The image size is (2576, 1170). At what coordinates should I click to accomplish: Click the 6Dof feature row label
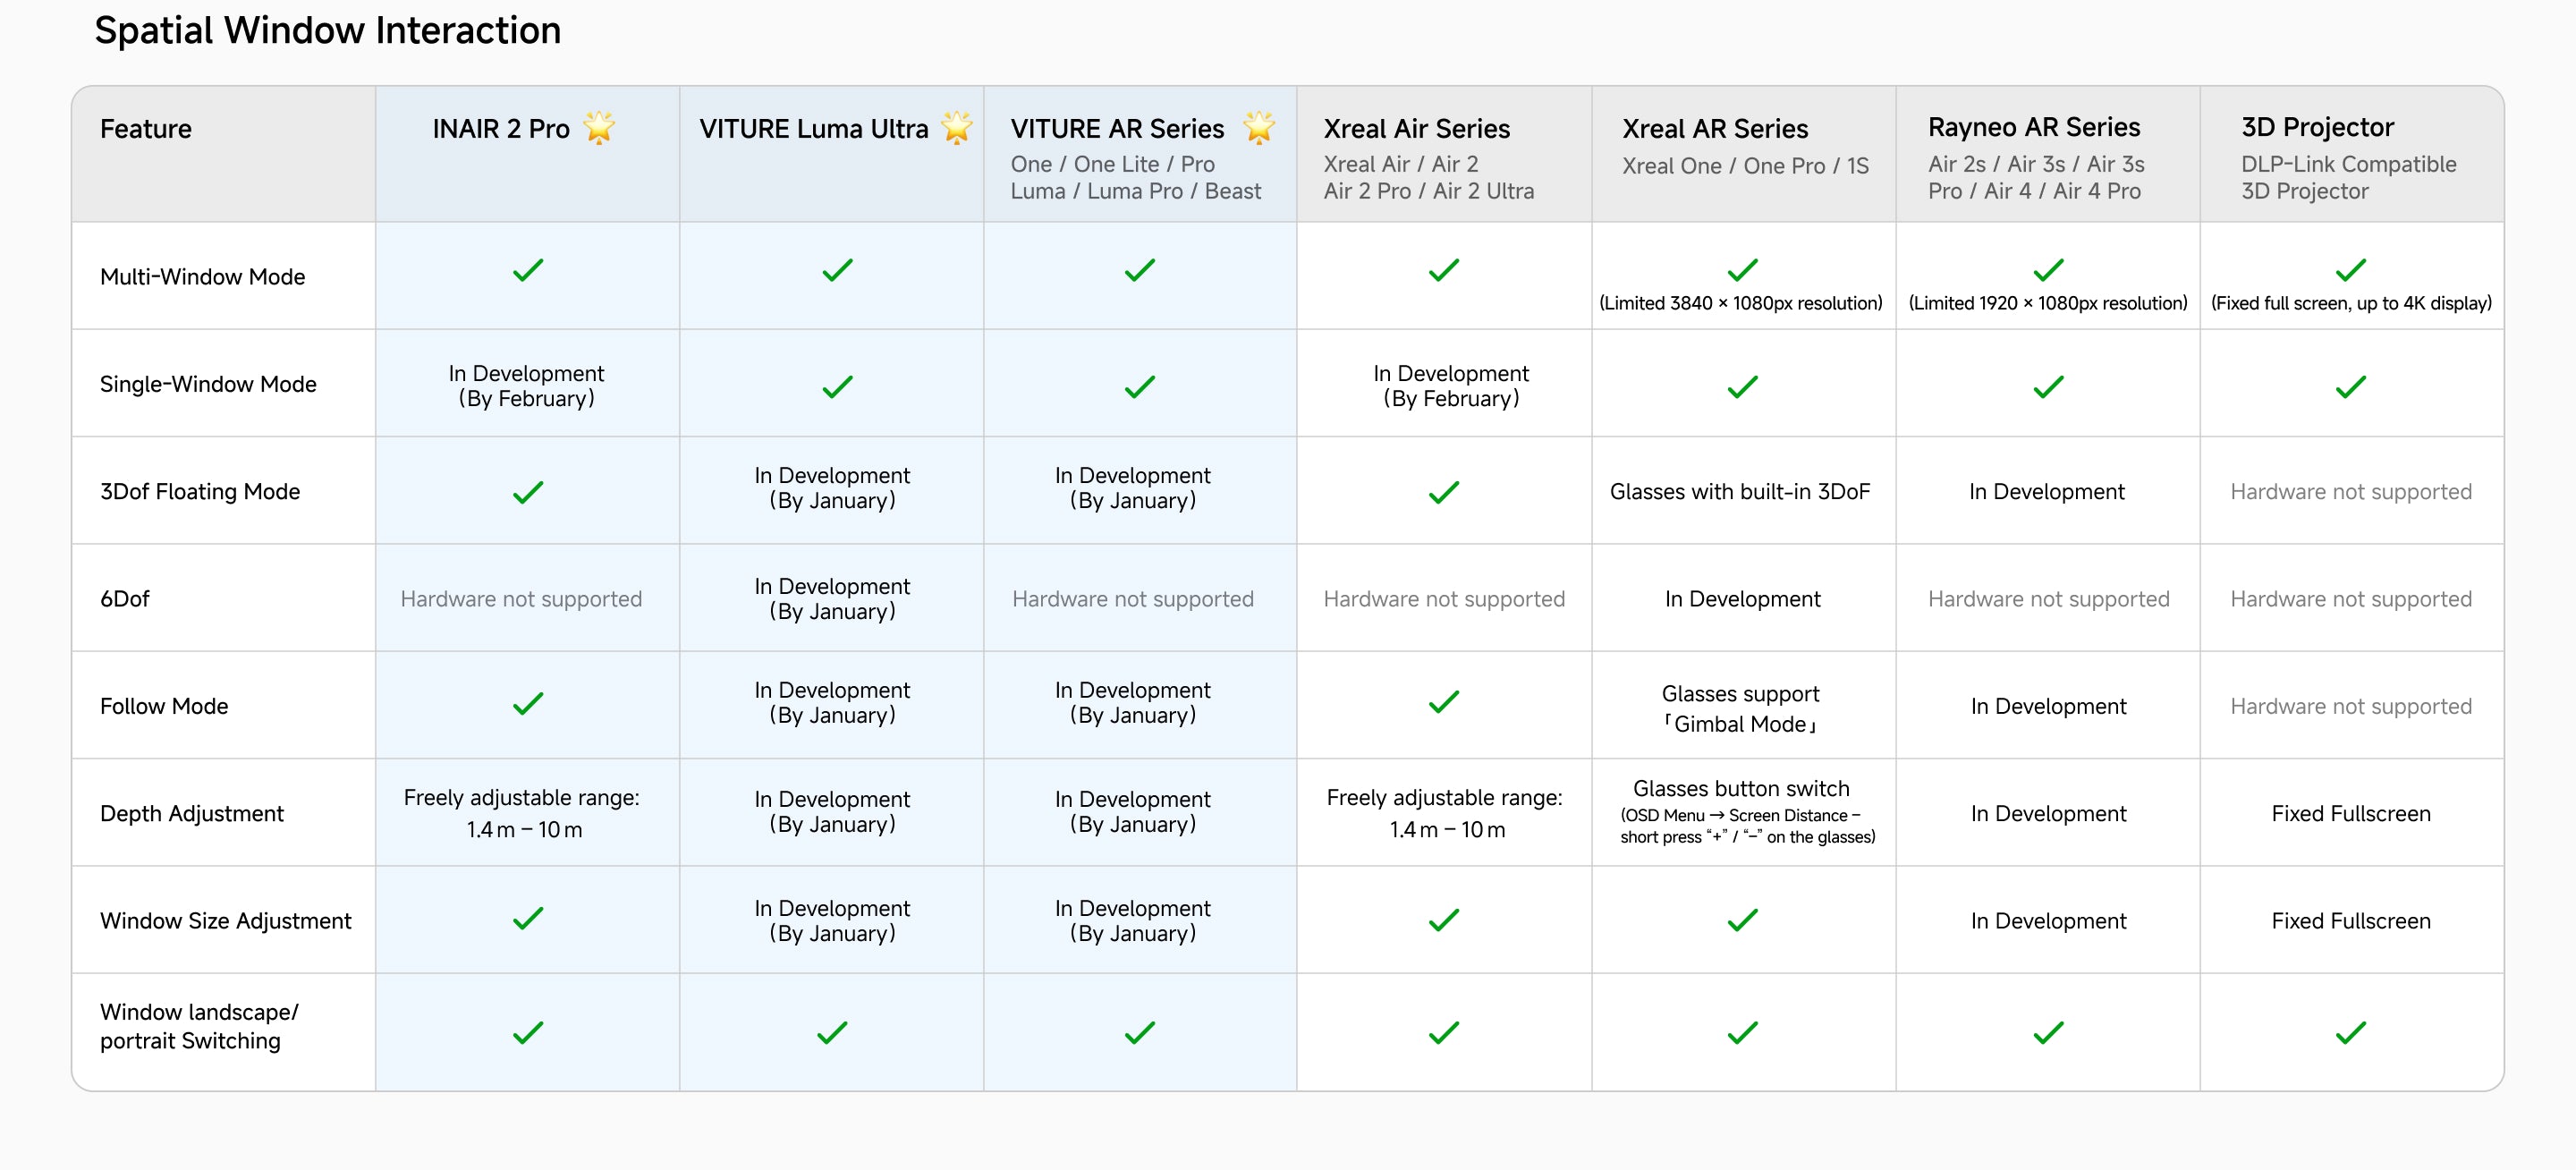[125, 599]
